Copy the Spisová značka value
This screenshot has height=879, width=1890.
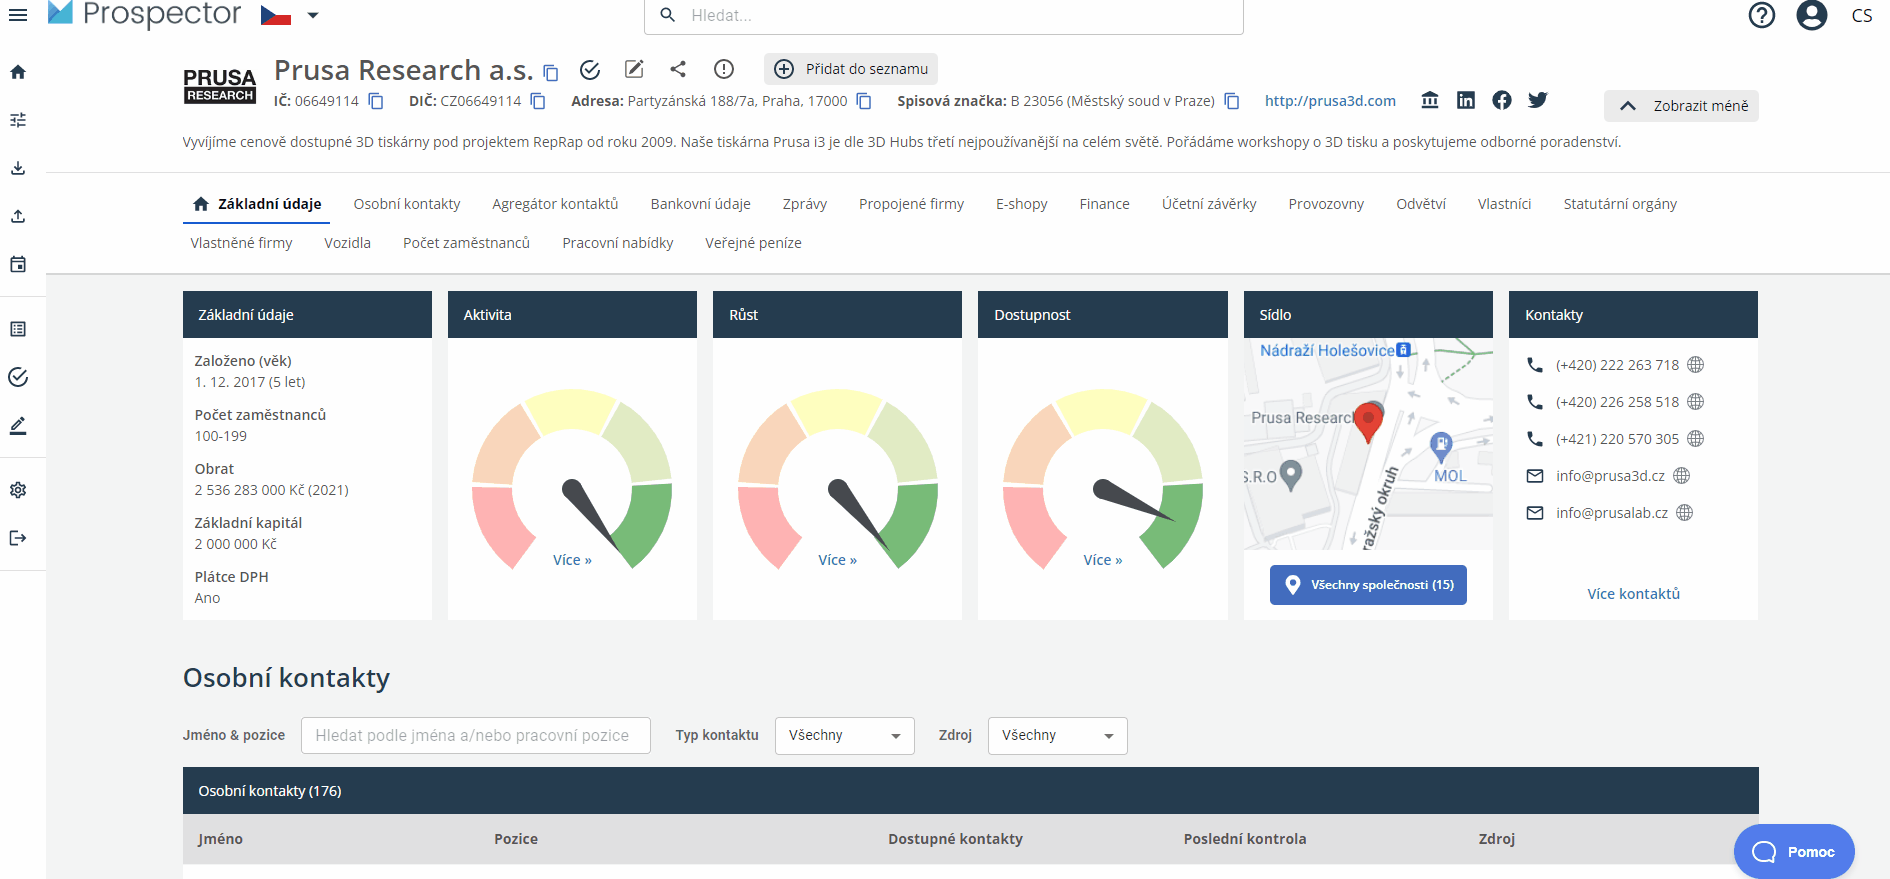[x=1232, y=101]
